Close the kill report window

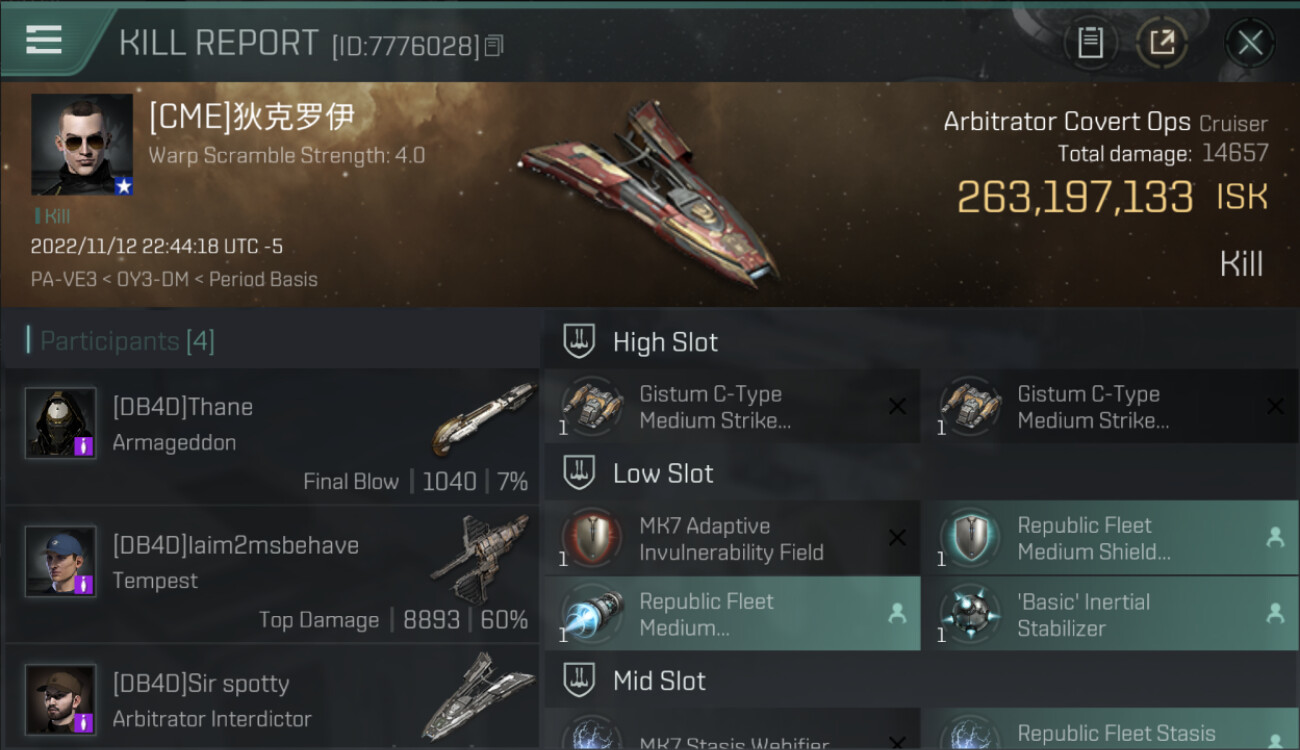point(1250,43)
